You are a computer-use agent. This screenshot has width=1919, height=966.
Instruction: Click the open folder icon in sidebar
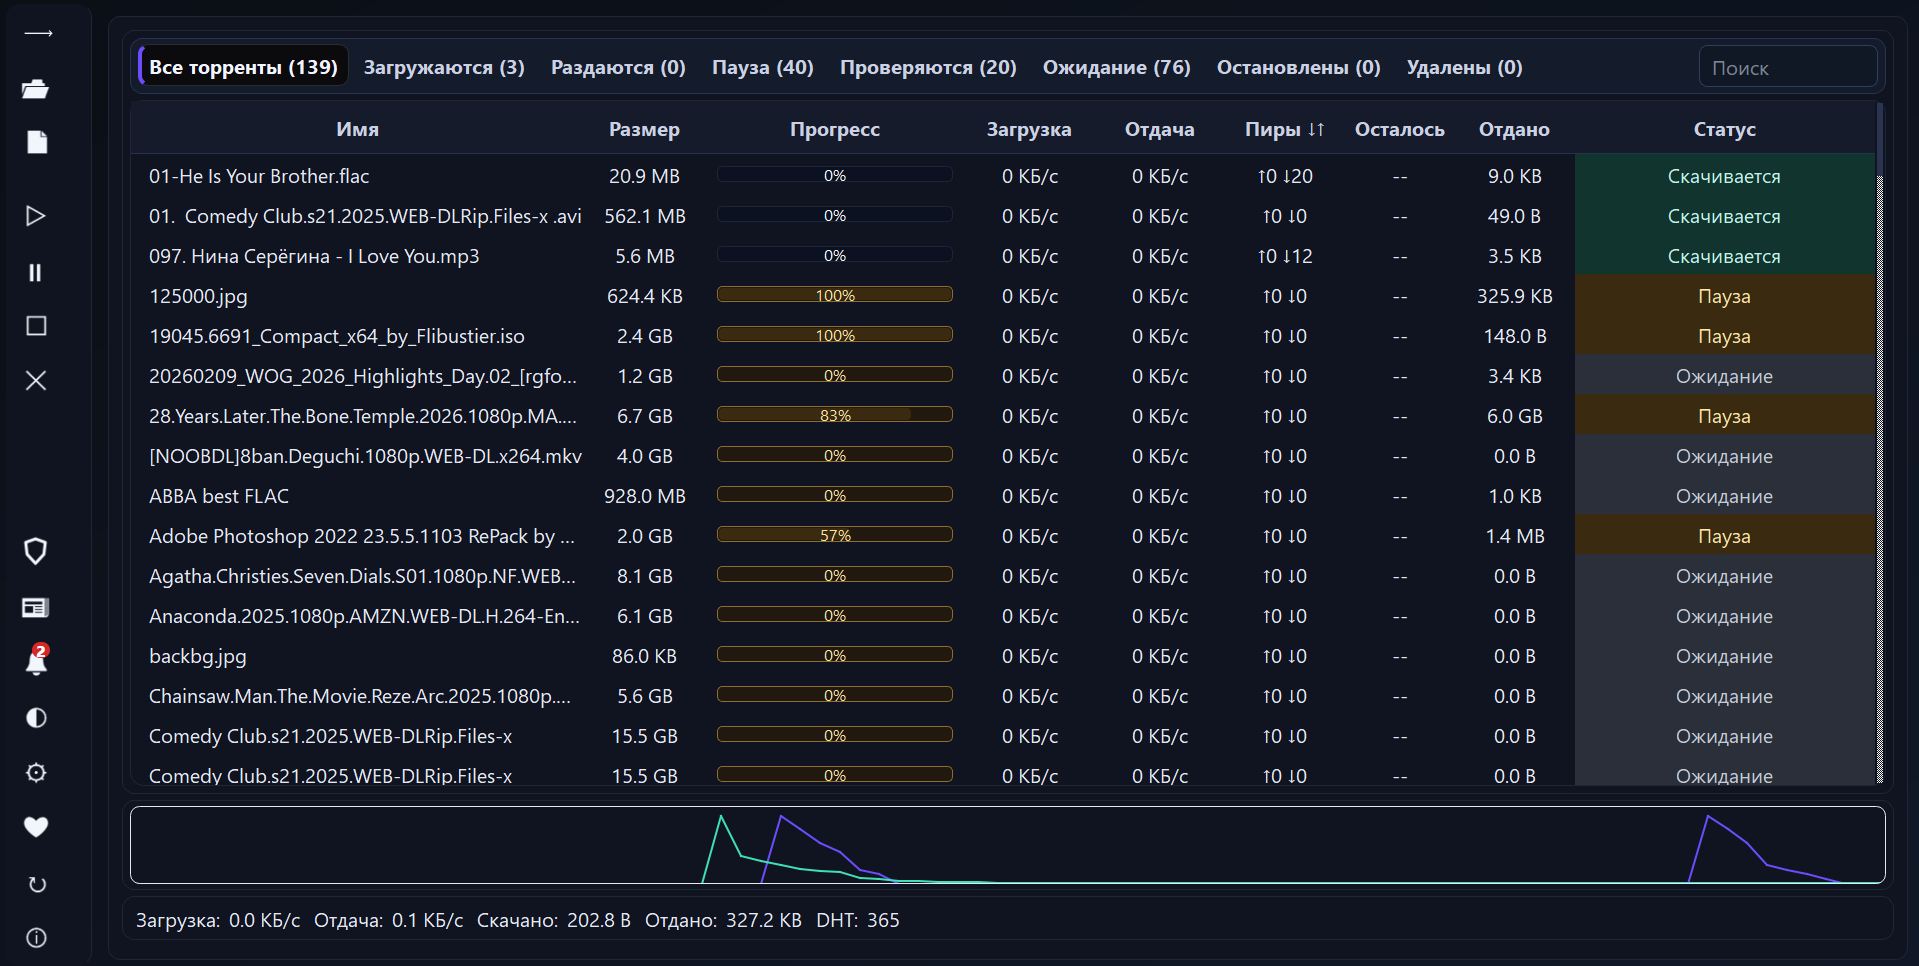click(x=36, y=89)
